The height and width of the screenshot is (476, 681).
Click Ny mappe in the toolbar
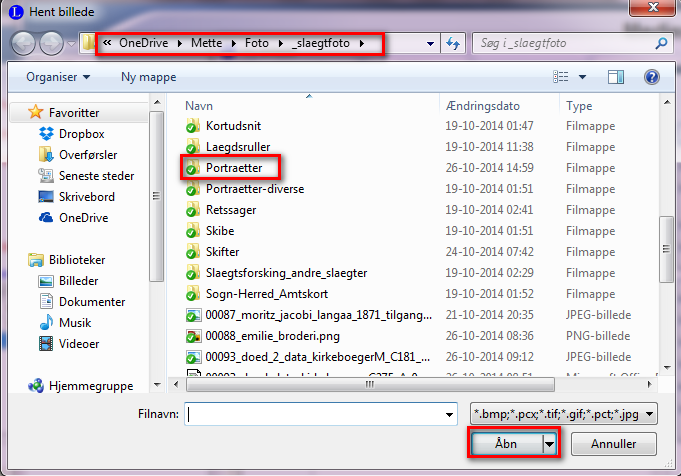point(148,77)
